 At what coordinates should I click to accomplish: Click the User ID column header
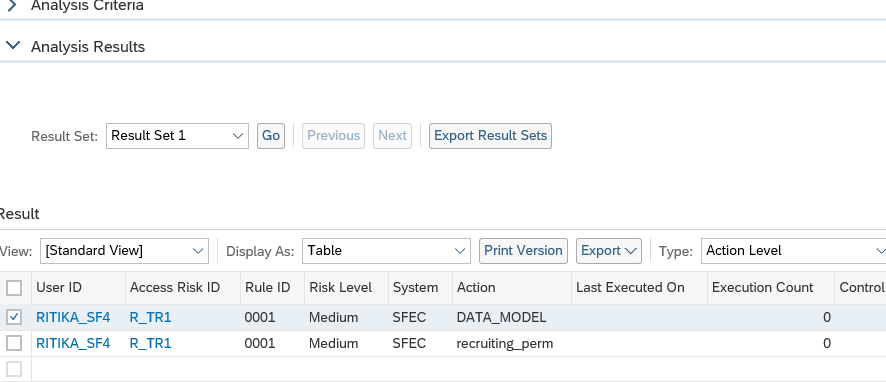coord(79,288)
